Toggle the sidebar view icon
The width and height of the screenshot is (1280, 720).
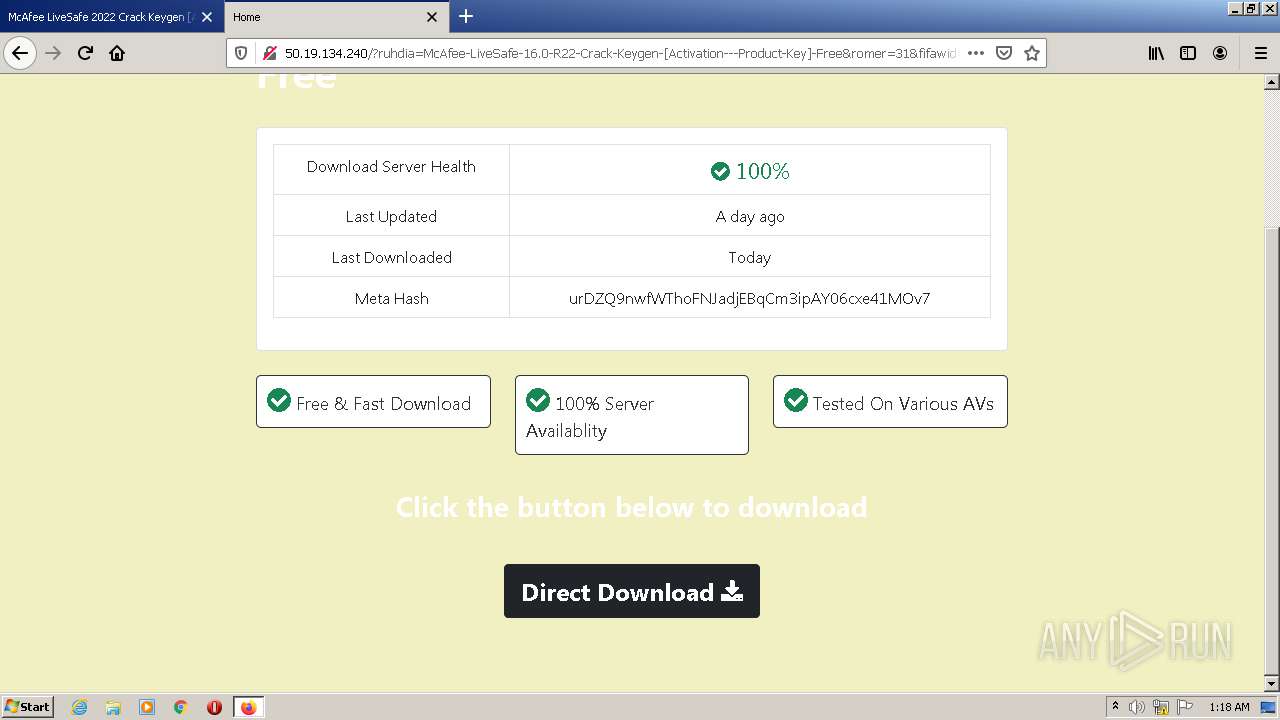click(1188, 53)
